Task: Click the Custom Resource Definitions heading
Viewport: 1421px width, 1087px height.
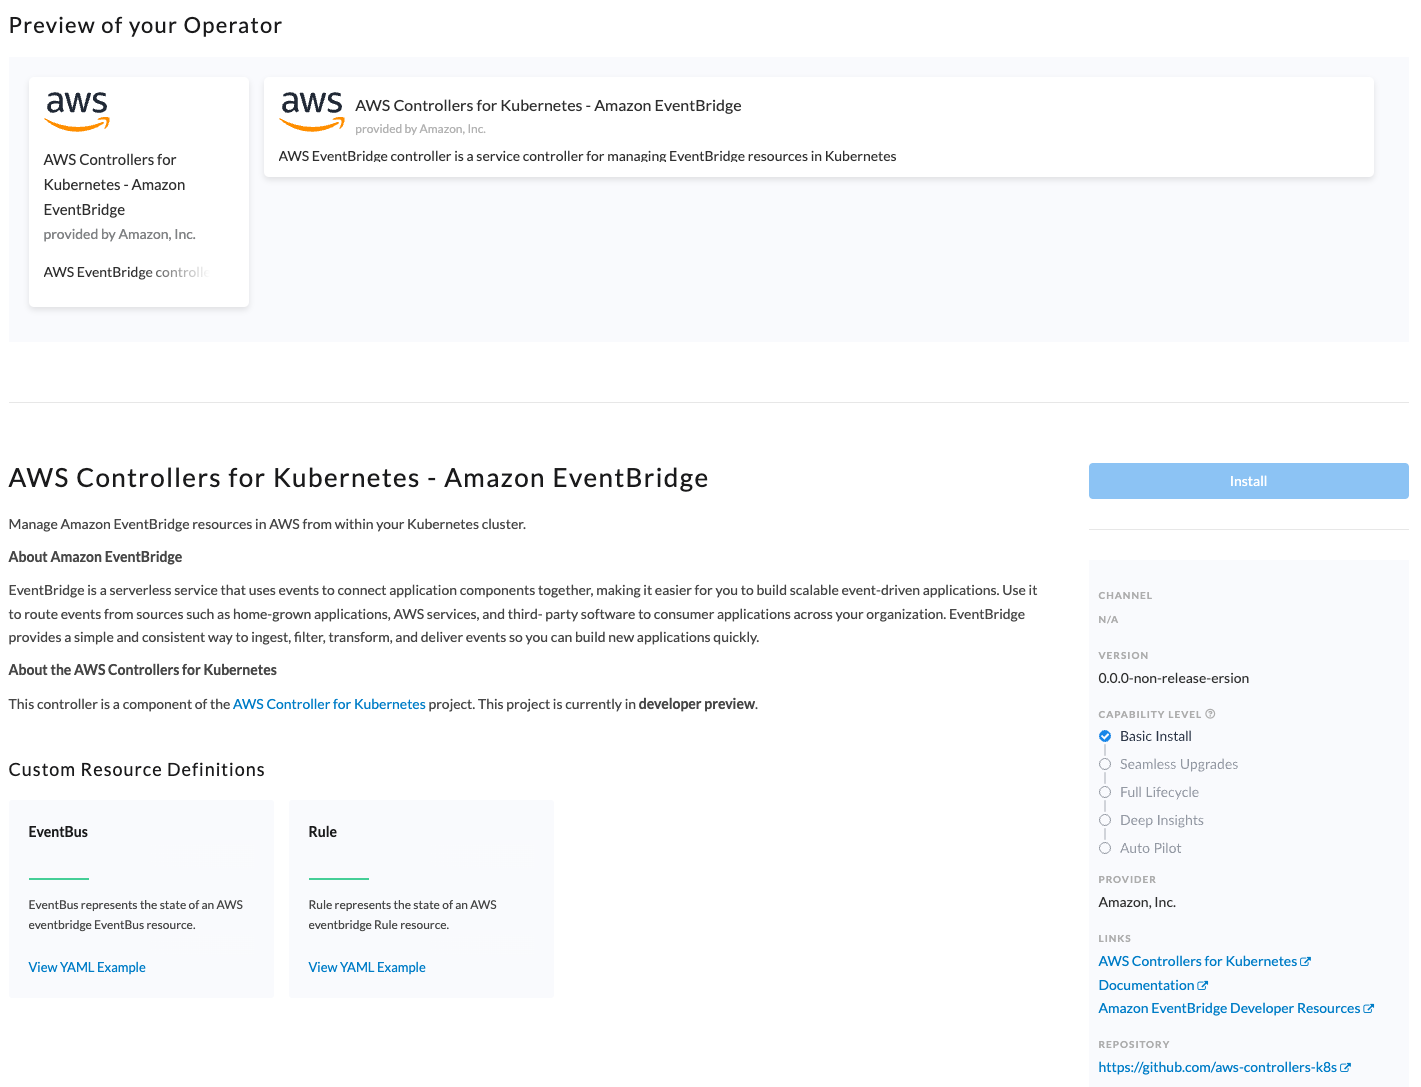Action: [137, 770]
